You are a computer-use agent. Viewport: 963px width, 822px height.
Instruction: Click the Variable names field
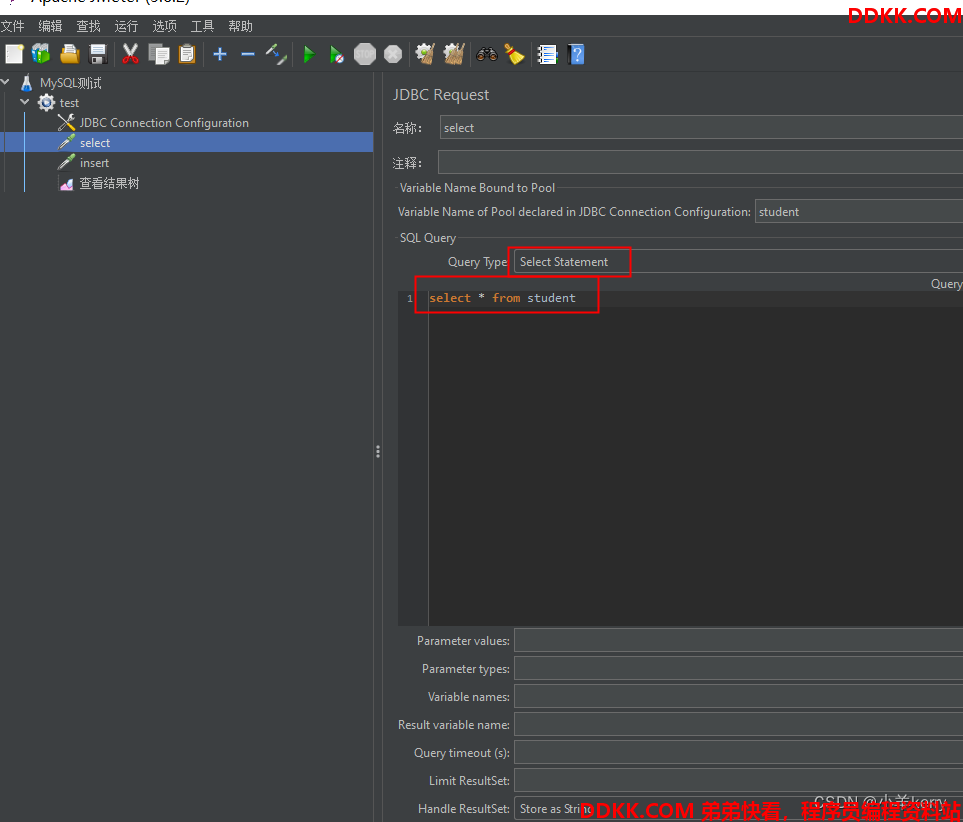point(738,697)
